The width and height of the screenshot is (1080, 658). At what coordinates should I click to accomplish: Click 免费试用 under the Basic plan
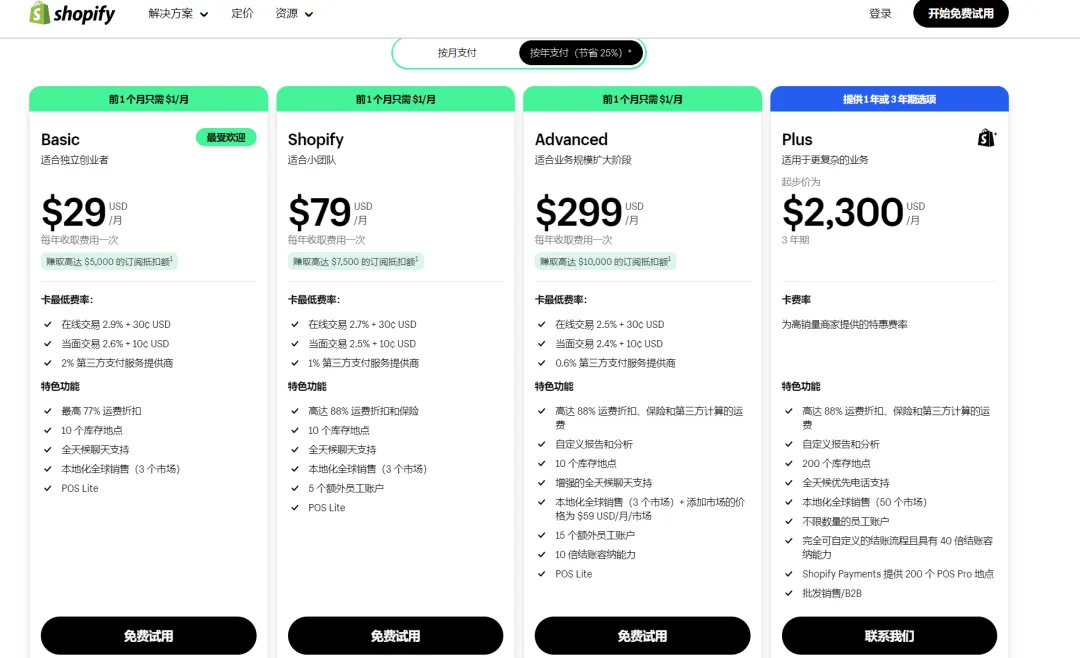pyautogui.click(x=148, y=635)
